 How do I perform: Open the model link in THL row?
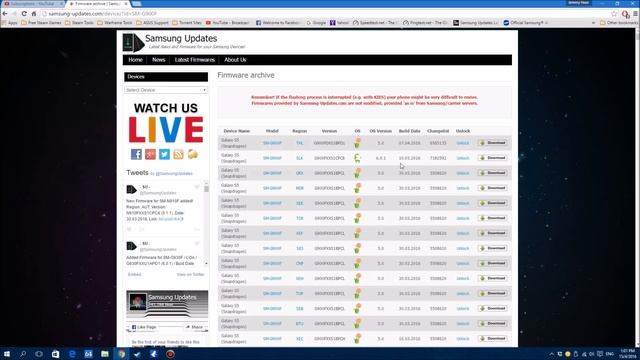point(272,143)
